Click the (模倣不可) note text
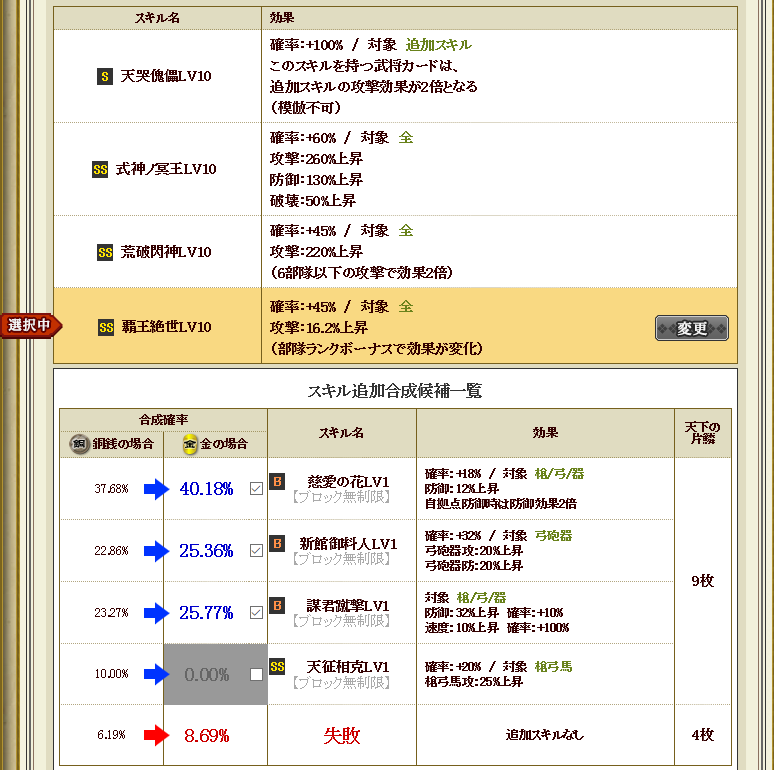 pos(305,108)
